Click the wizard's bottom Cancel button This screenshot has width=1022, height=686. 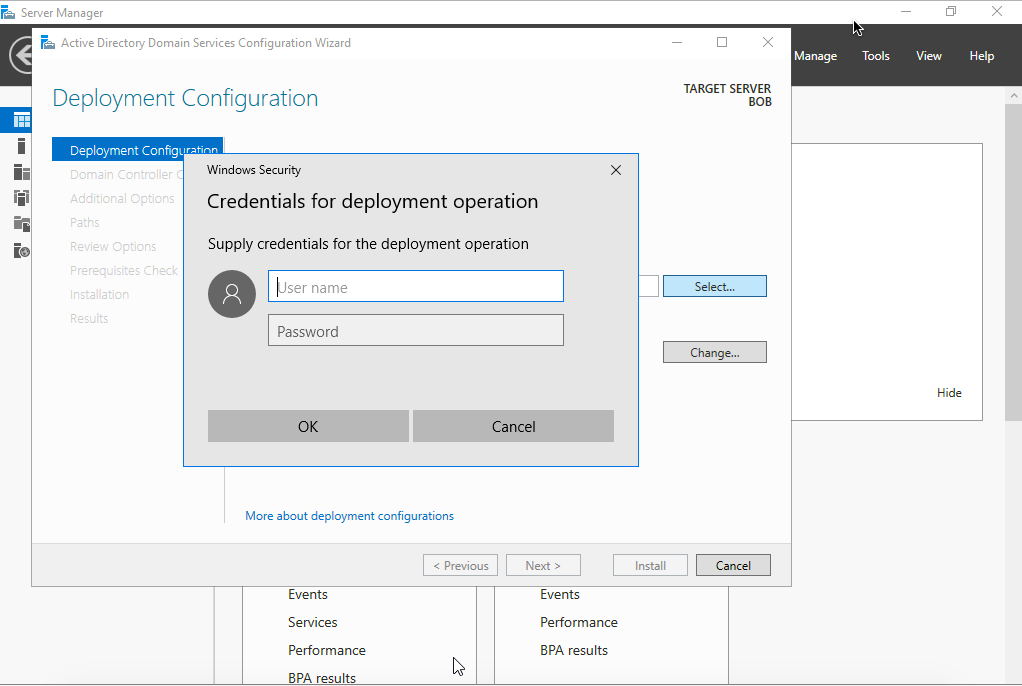(733, 565)
